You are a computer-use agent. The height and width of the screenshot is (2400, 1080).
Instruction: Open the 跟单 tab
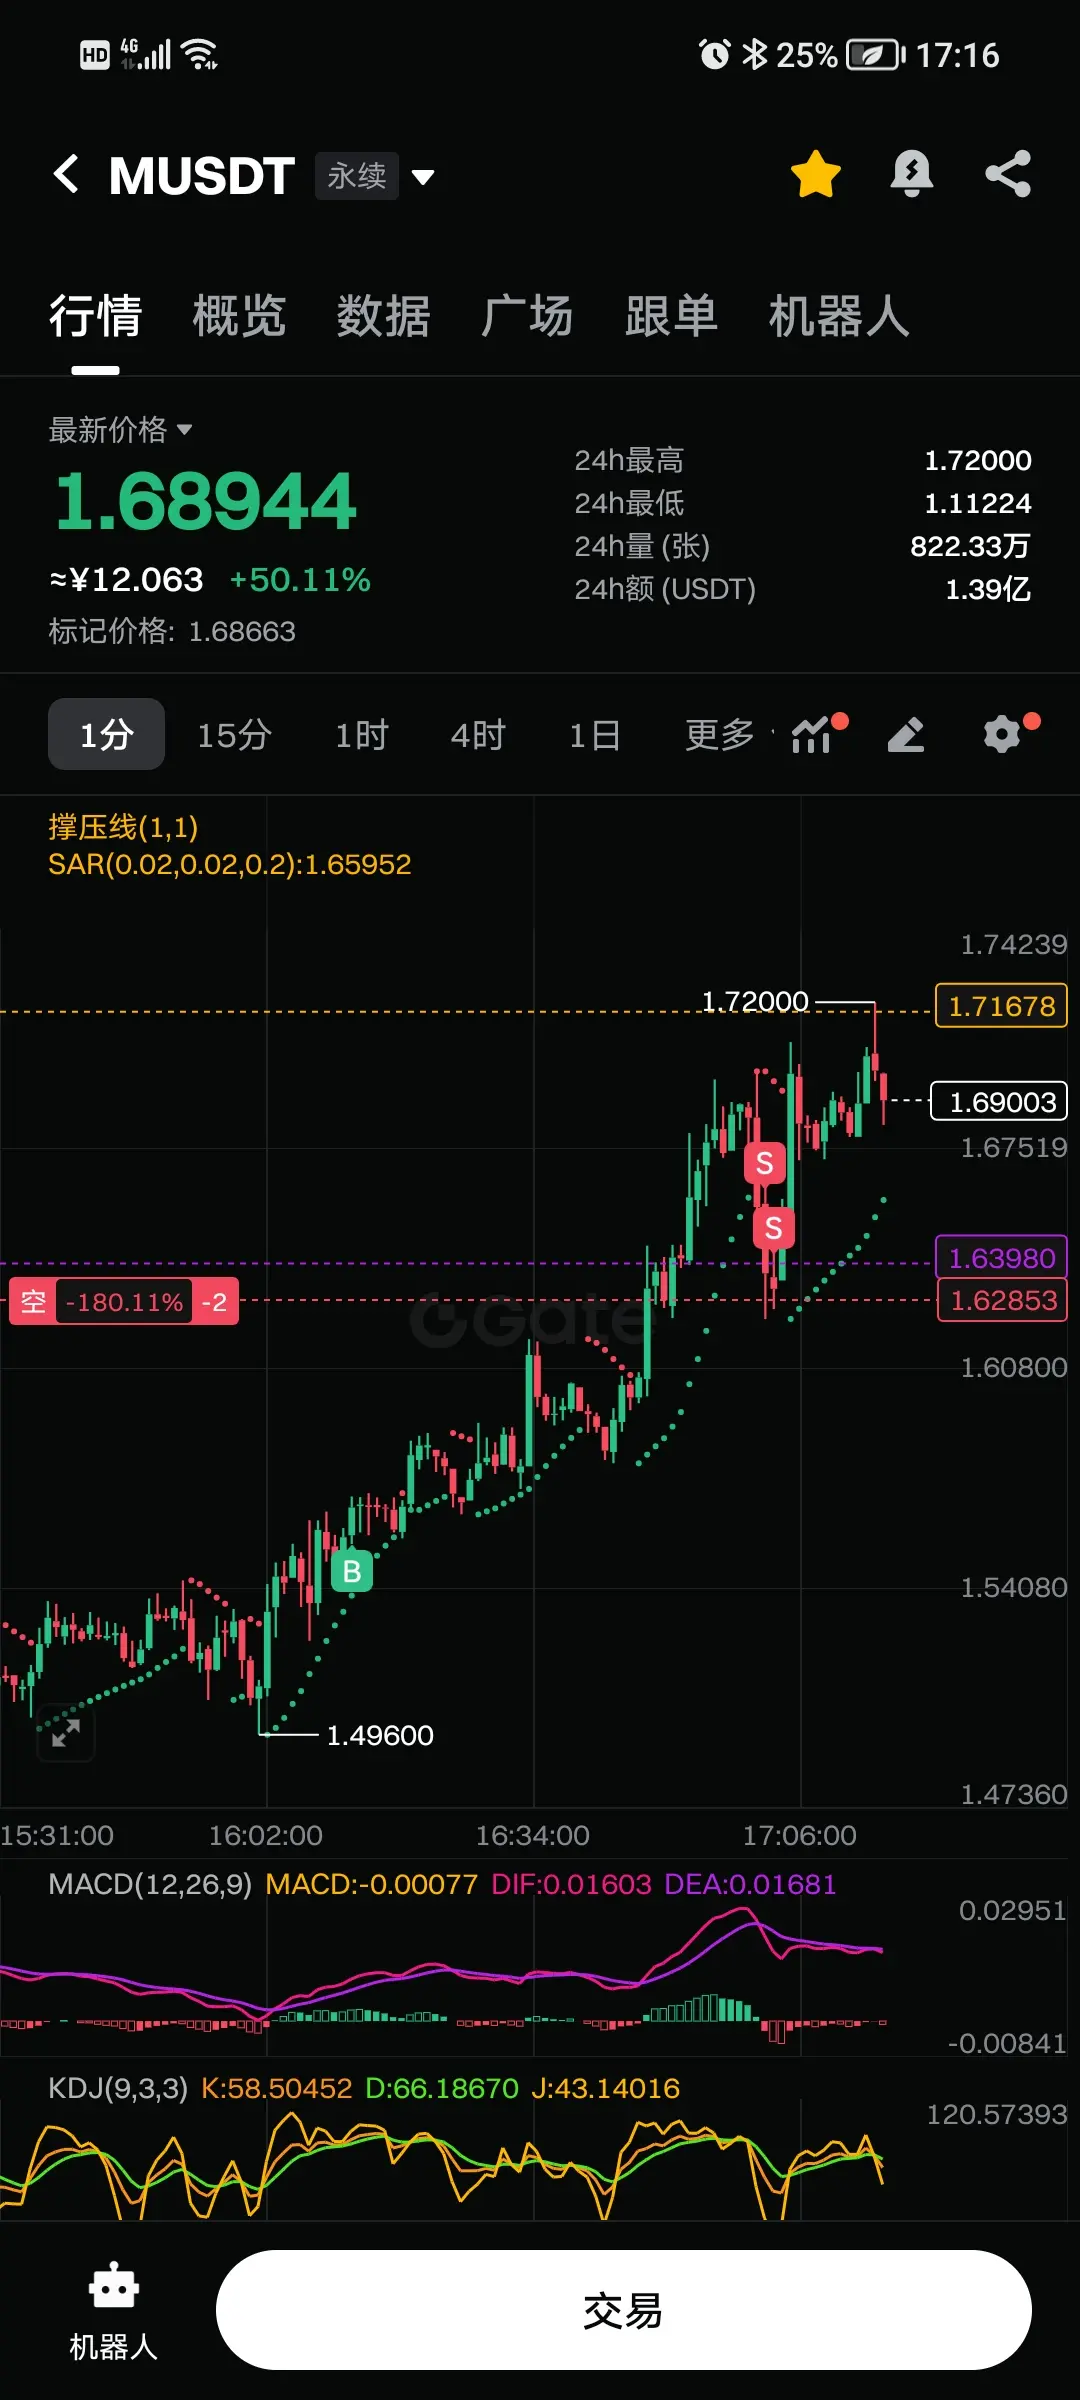[x=672, y=316]
